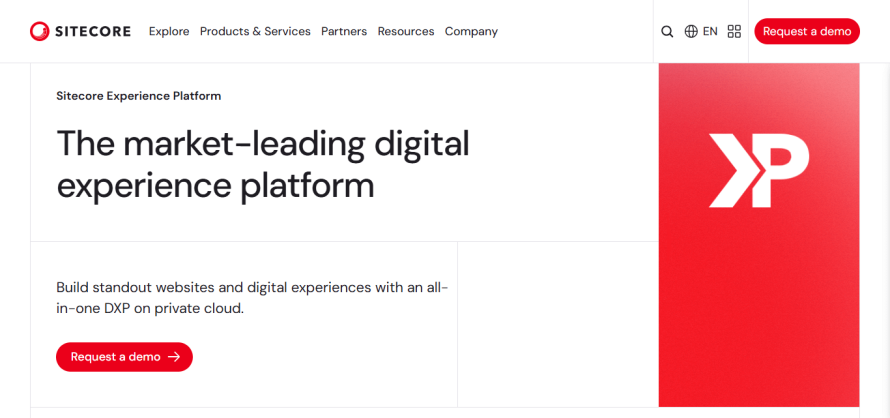Click the XP product logo banner
The image size is (890, 418).
[759, 235]
